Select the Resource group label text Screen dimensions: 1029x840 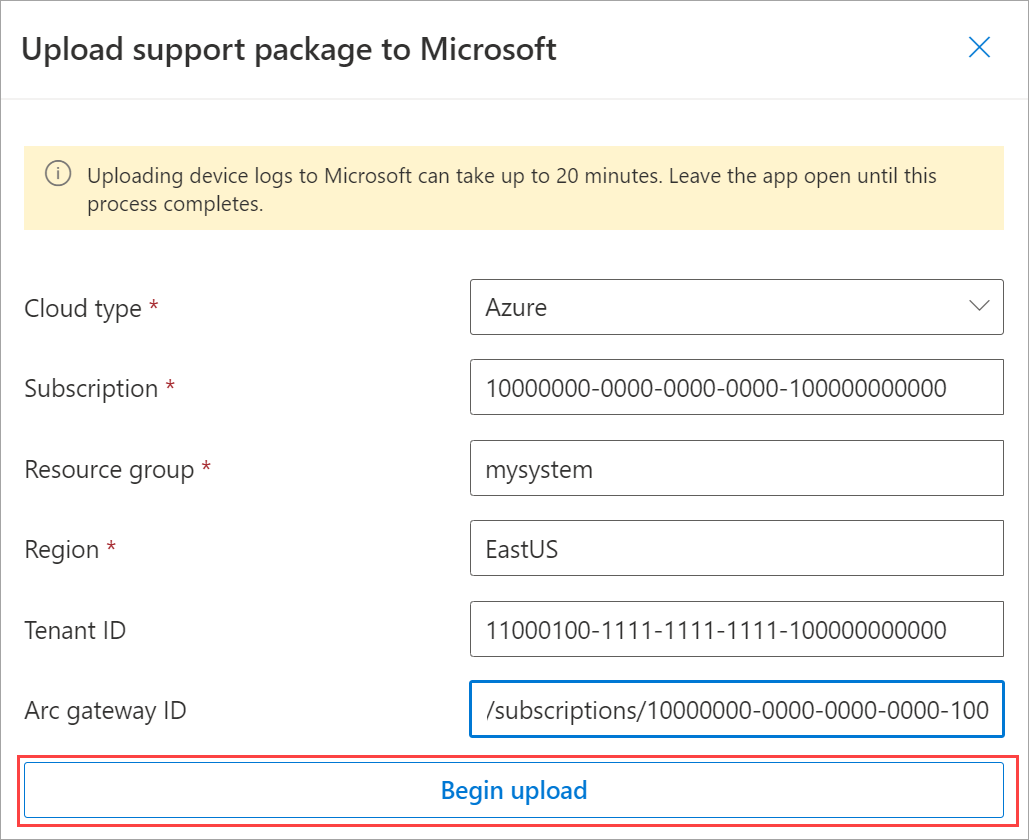click(x=109, y=469)
